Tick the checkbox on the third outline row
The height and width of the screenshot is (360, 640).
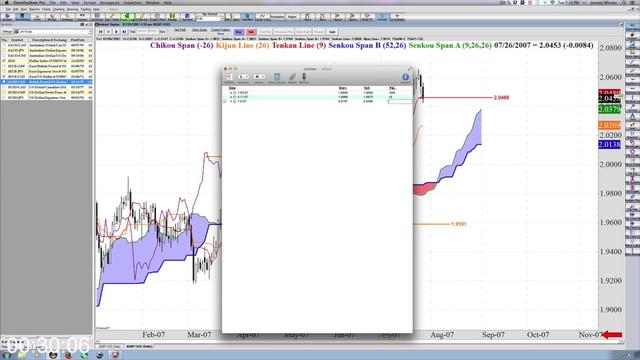pos(235,101)
